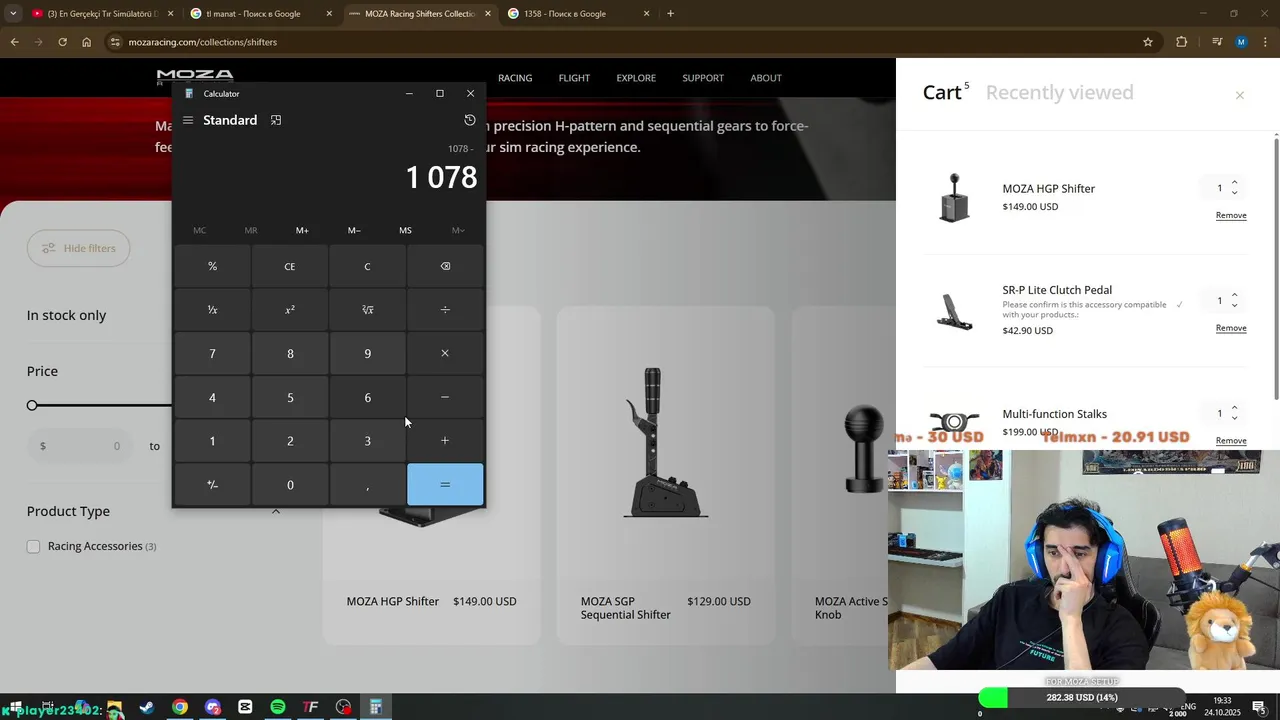Open the ABOUT menu on MOZA site

click(x=766, y=78)
